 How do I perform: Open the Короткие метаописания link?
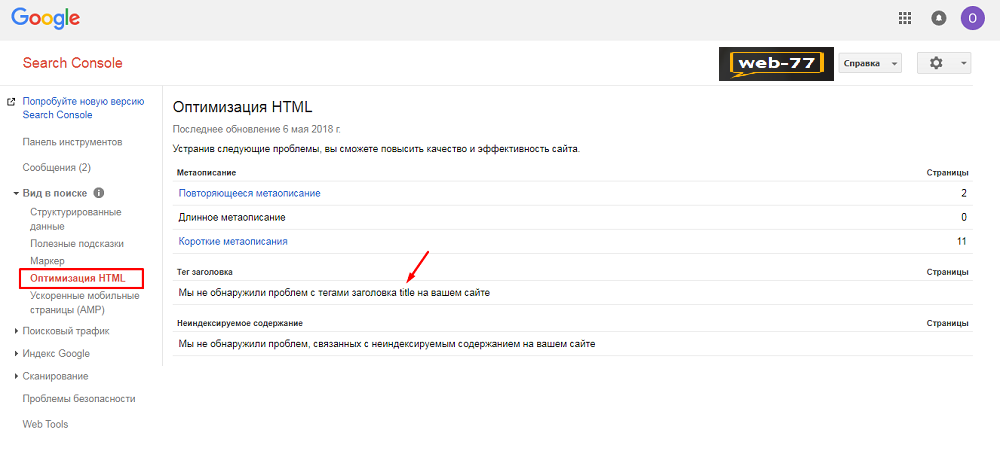[x=233, y=242]
